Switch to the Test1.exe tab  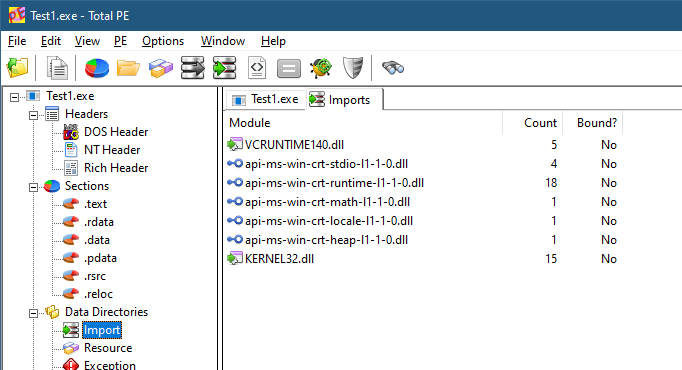pyautogui.click(x=266, y=100)
